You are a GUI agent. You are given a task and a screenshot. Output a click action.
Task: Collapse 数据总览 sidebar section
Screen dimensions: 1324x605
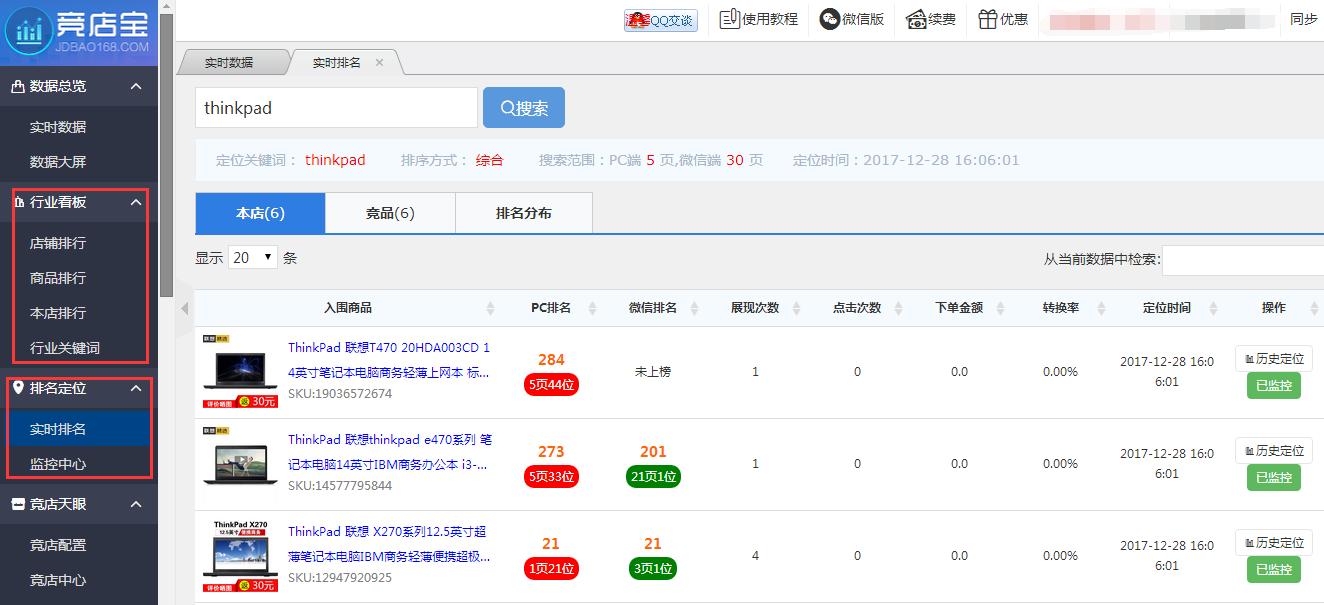click(x=136, y=86)
